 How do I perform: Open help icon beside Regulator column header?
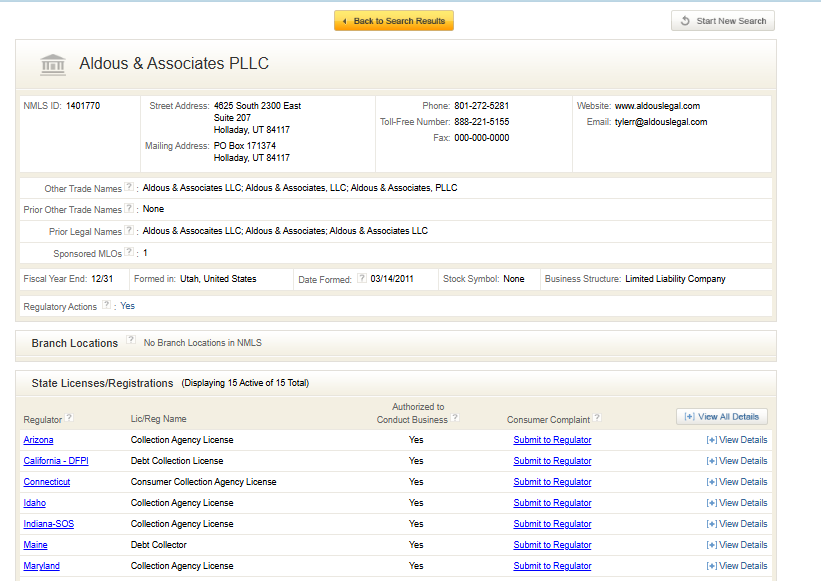tap(69, 418)
